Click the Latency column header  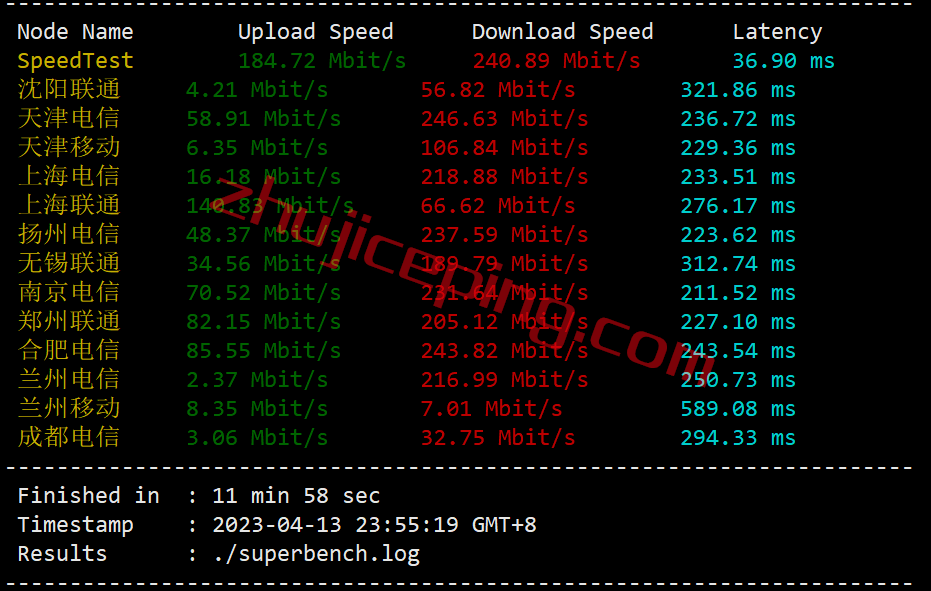point(777,31)
